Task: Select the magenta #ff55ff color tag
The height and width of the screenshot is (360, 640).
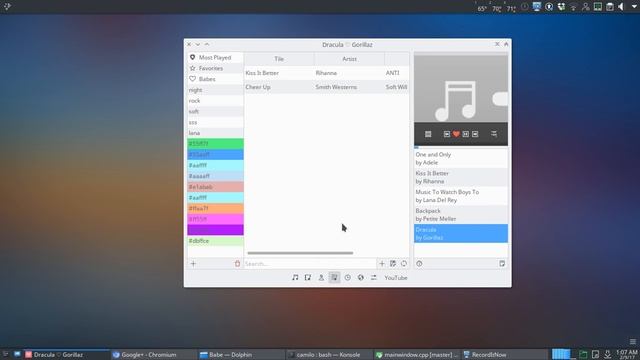Action: pos(216,219)
